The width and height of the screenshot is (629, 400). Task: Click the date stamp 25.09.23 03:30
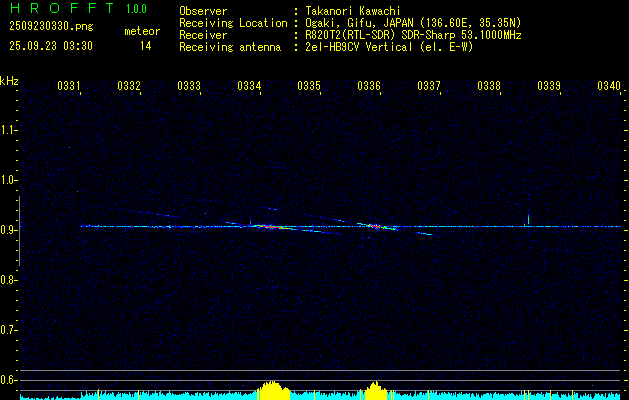click(51, 46)
